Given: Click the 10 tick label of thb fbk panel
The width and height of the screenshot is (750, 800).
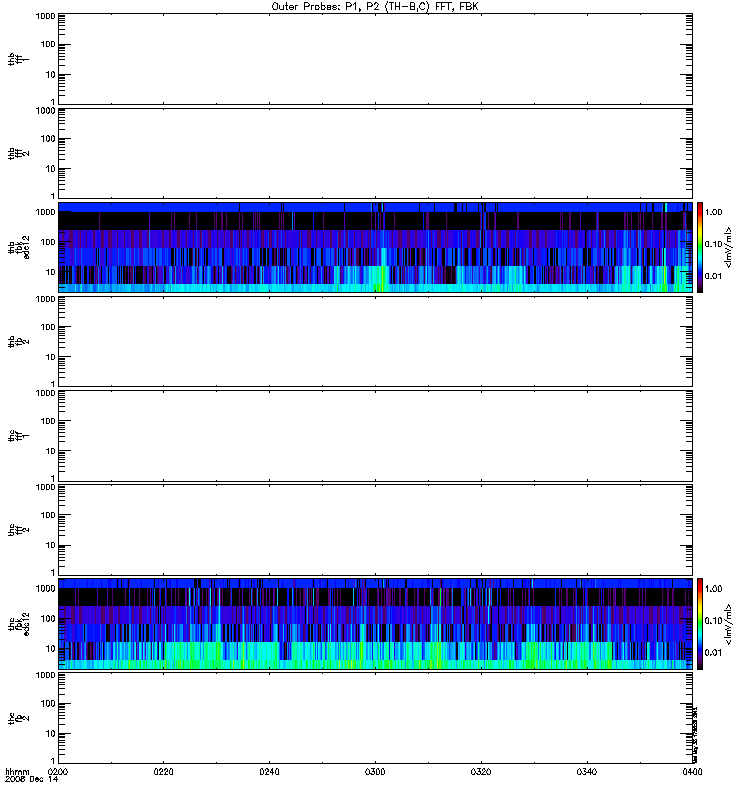Looking at the screenshot, I should 50,272.
